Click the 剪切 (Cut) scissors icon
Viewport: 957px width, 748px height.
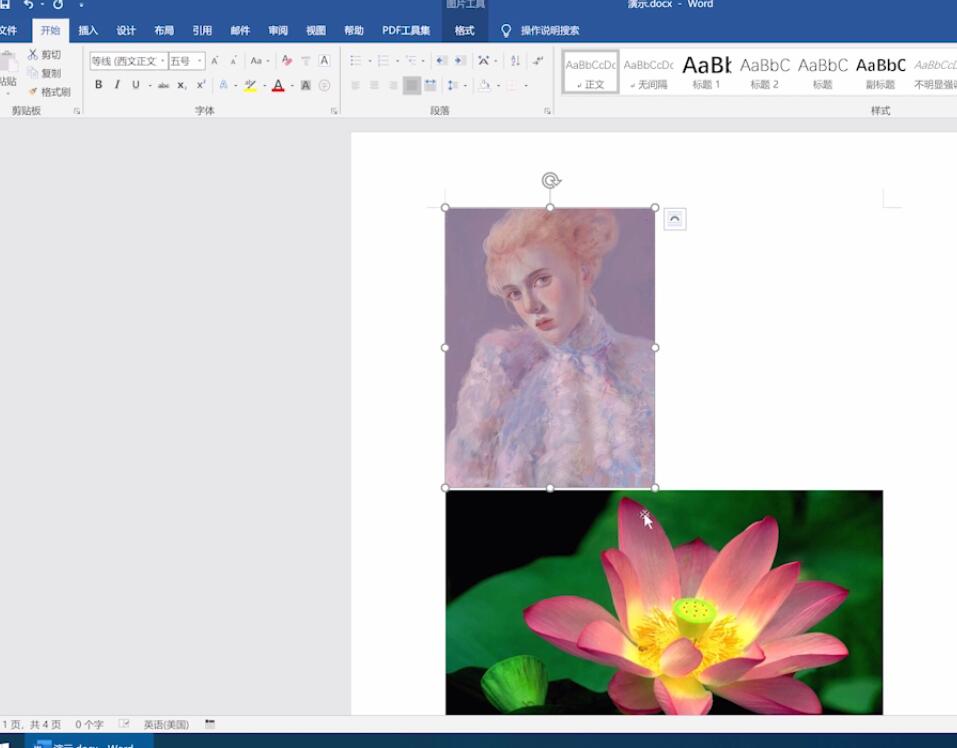[x=33, y=54]
